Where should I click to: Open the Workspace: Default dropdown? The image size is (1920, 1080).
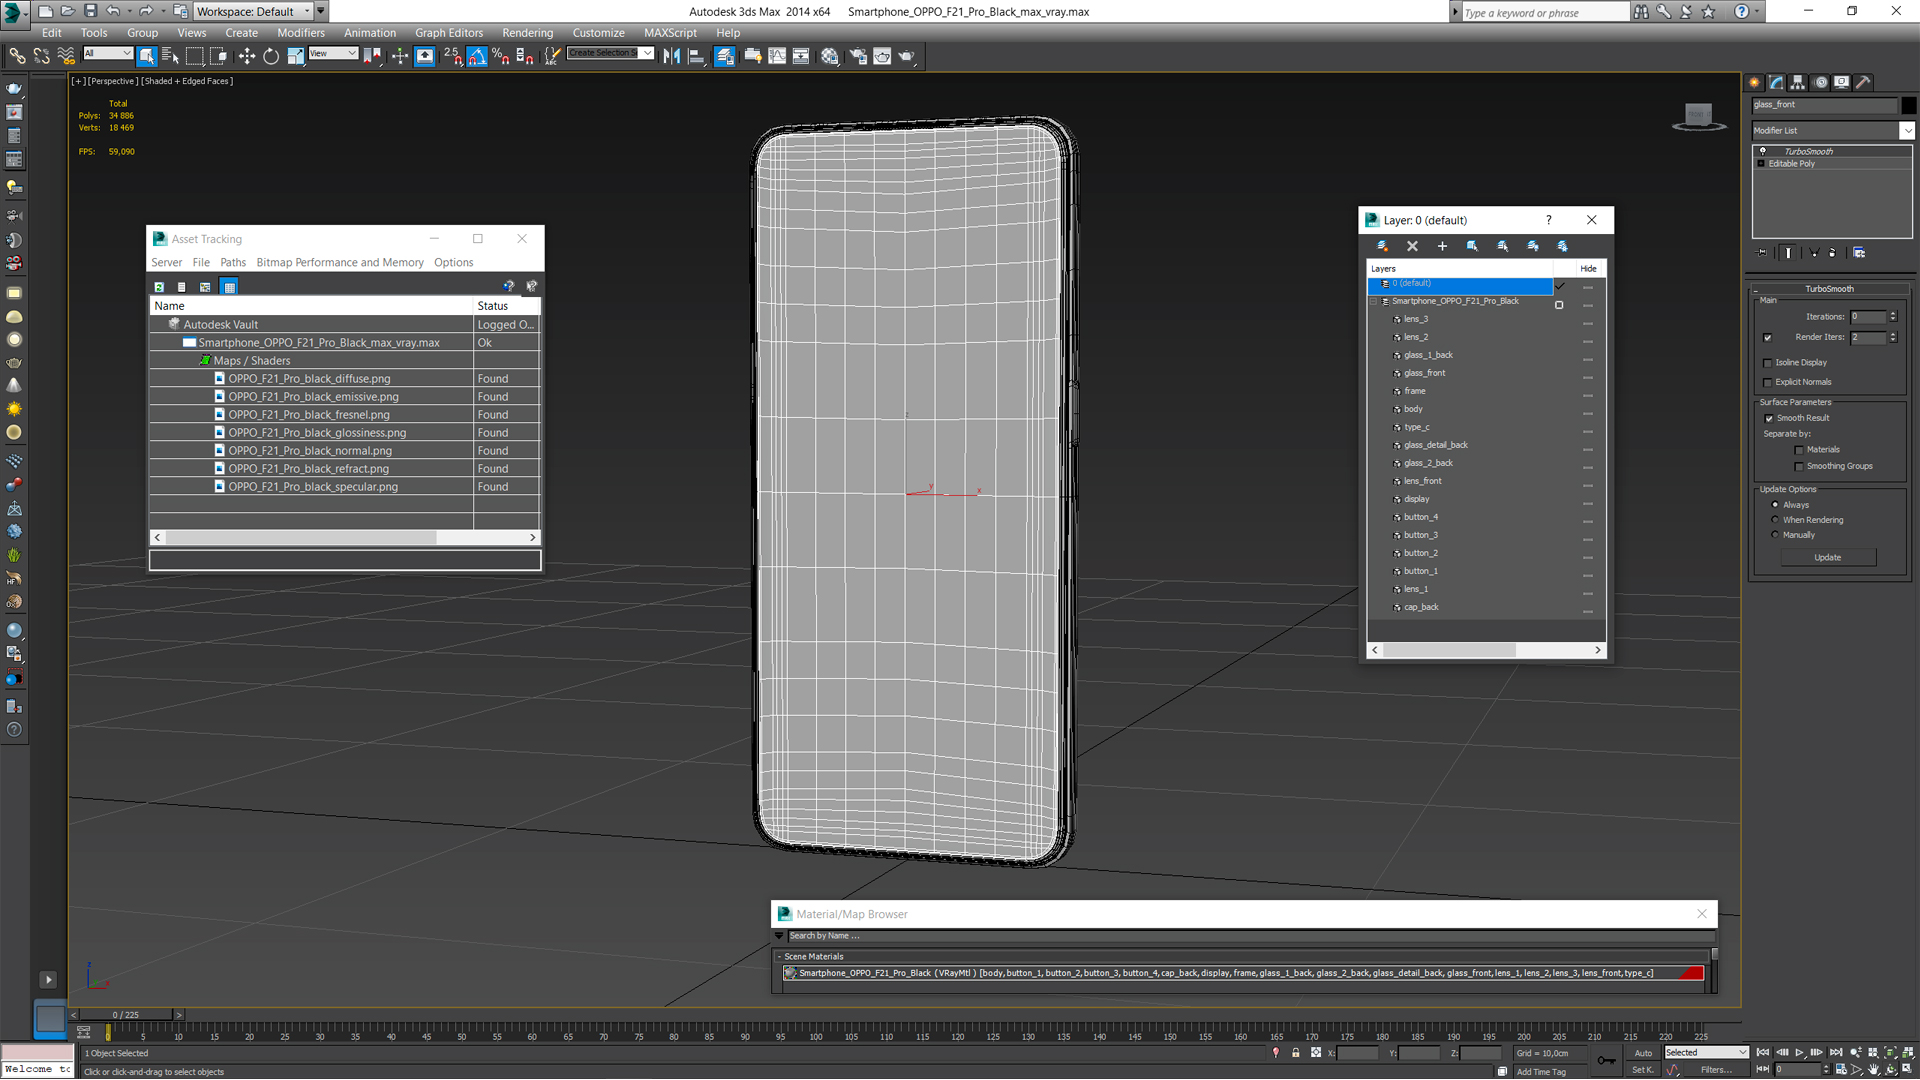252,11
